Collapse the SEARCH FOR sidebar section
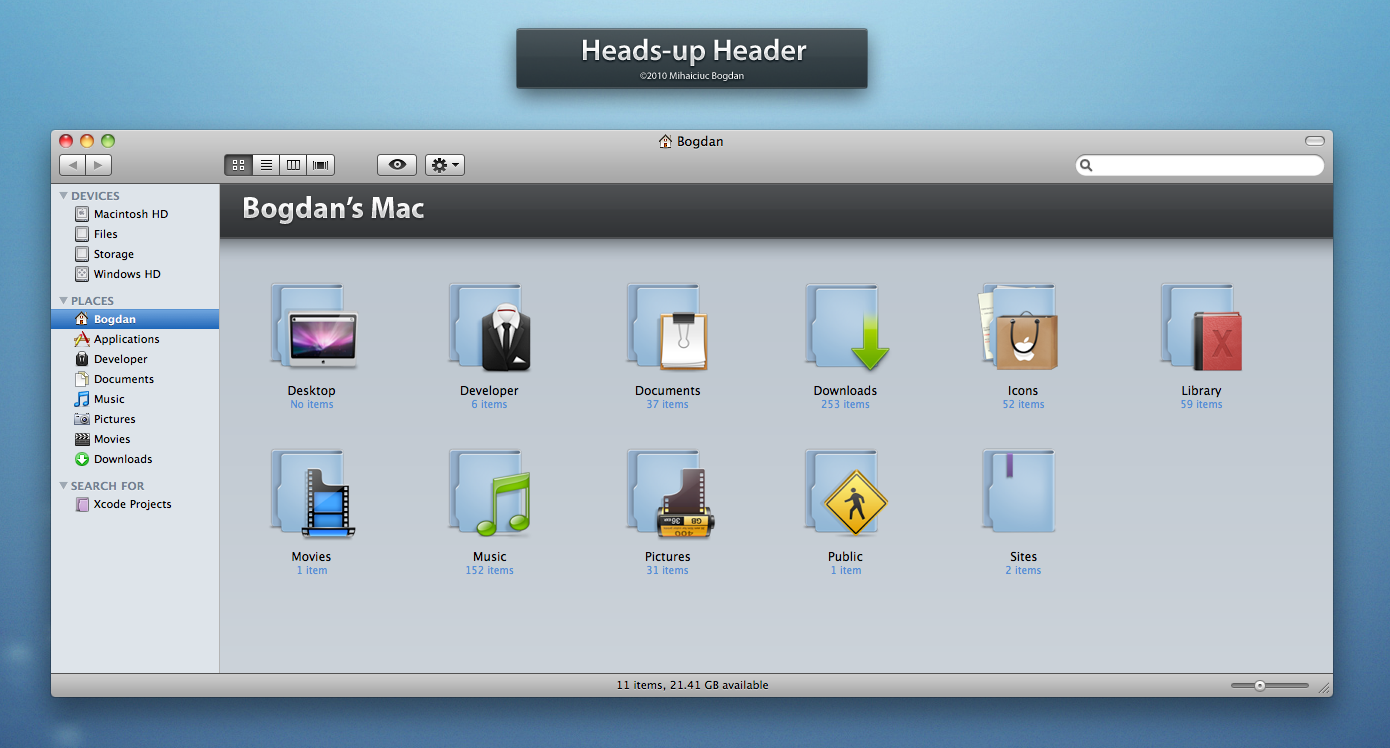The height and width of the screenshot is (748, 1390). pyautogui.click(x=64, y=486)
